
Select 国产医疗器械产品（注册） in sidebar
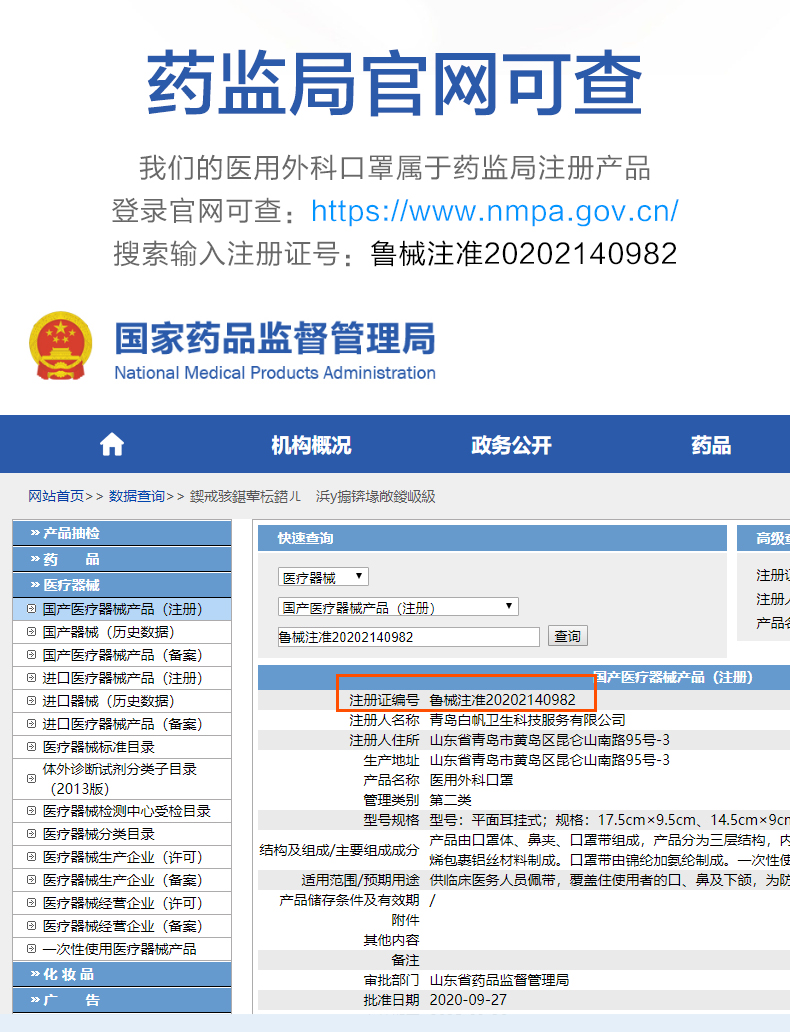(x=122, y=609)
